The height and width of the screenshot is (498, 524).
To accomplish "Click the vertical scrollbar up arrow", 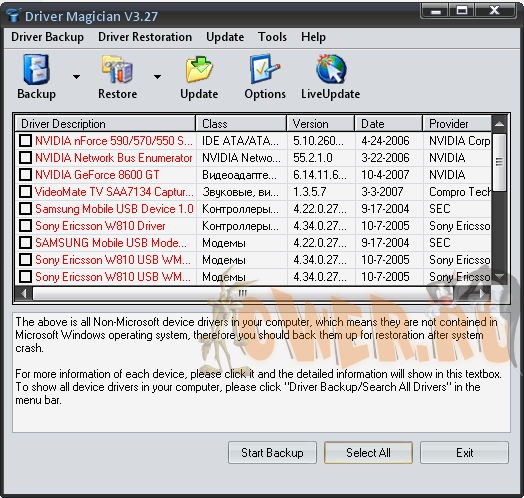I will pos(500,124).
